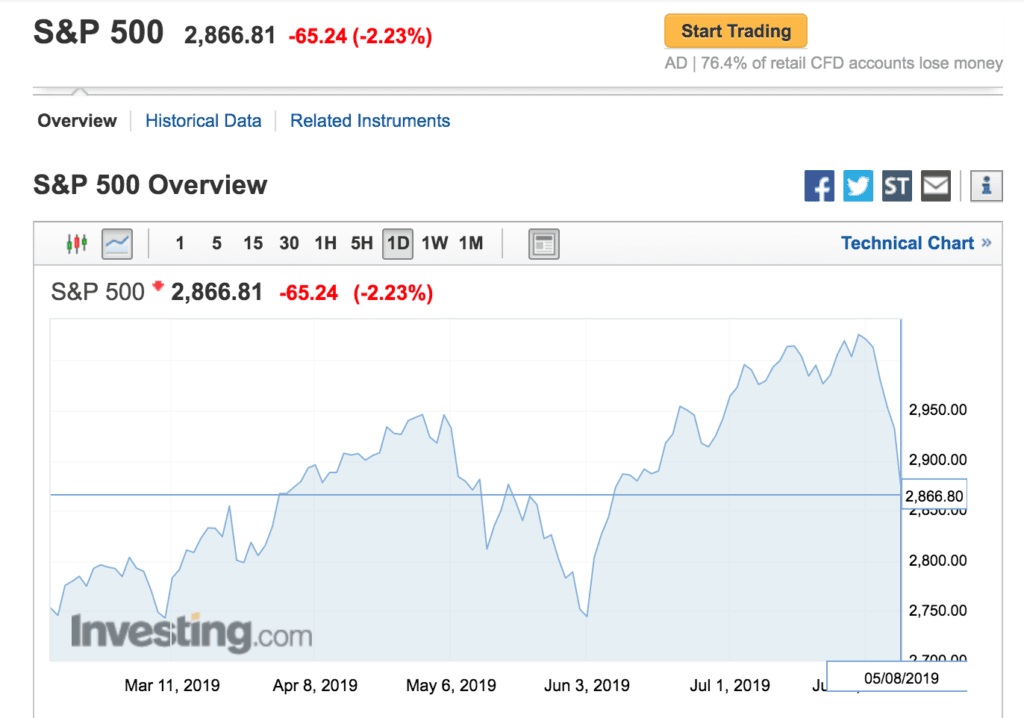Open the Related Instruments tab
The height and width of the screenshot is (718, 1024).
[370, 121]
